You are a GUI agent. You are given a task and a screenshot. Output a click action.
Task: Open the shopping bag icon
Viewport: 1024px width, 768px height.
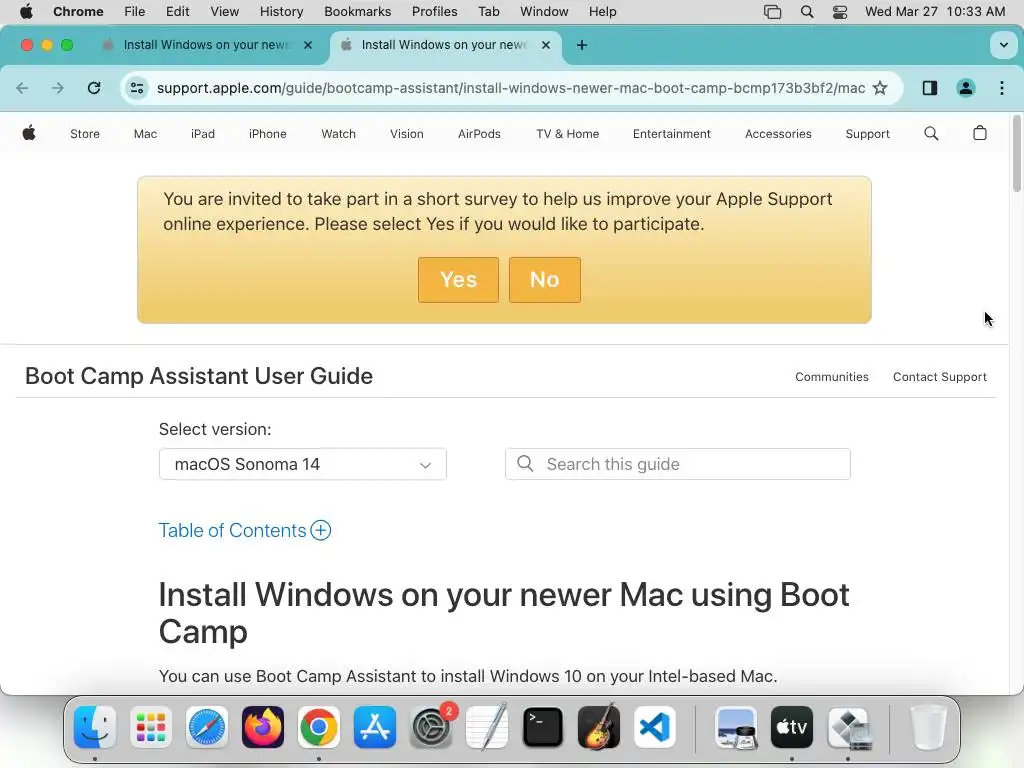click(980, 133)
